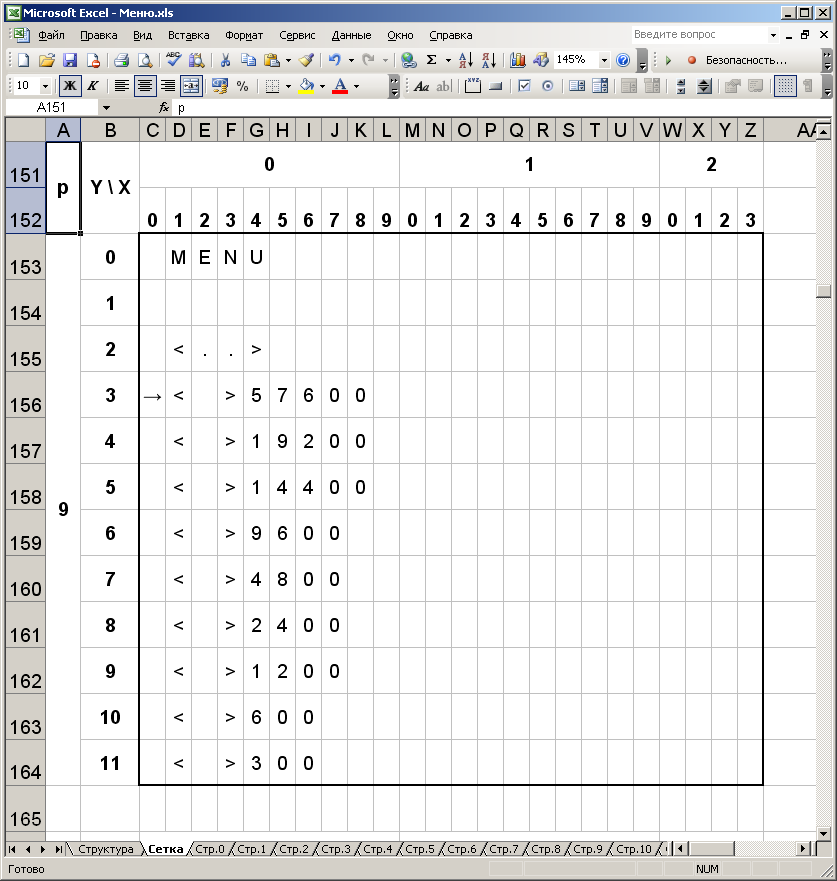Screen dimensions: 837x881
Task: Select the Forms Button control
Action: click(495, 86)
